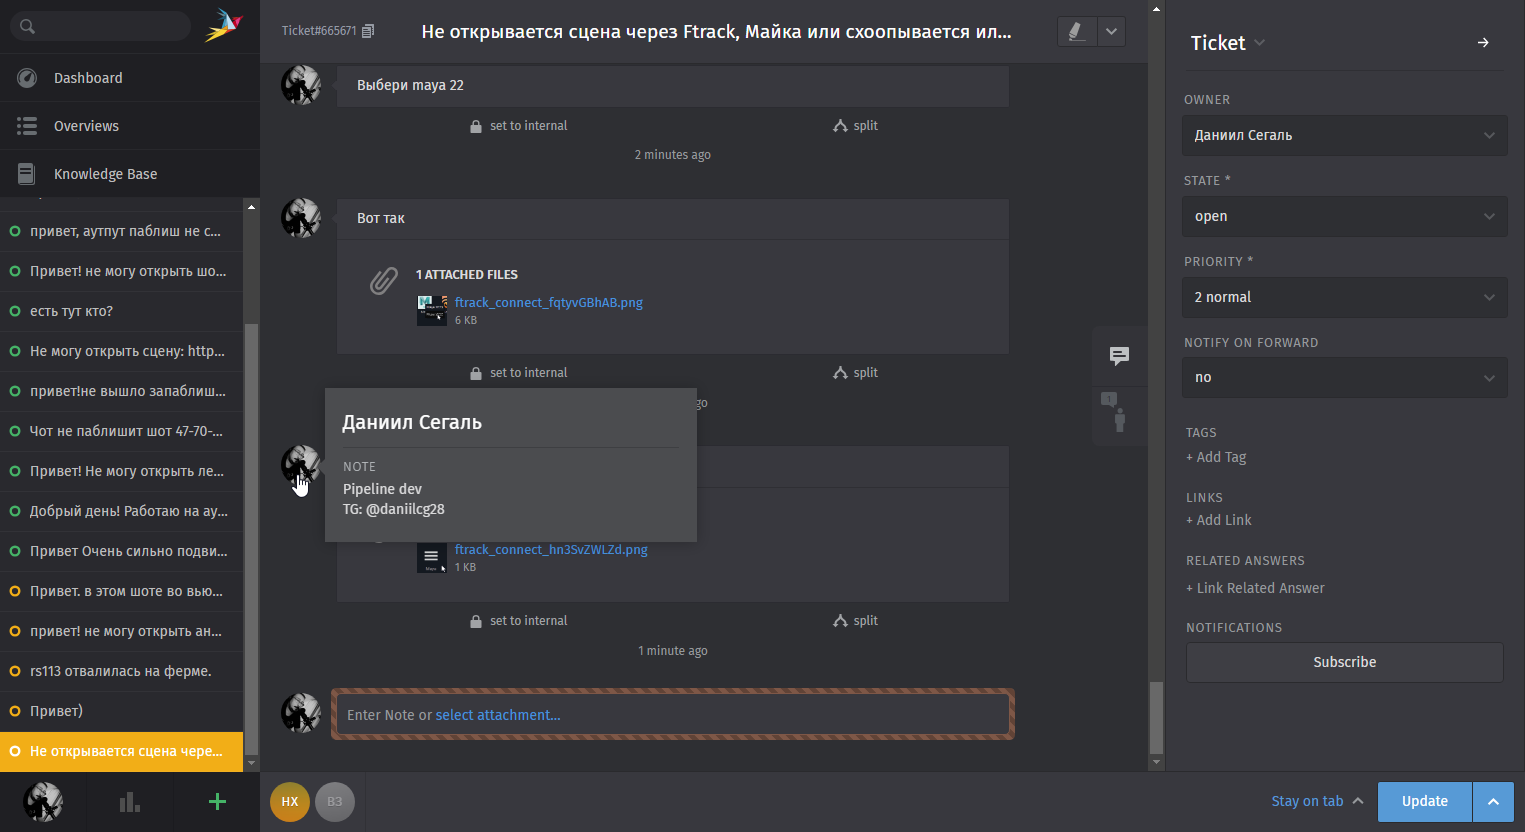
Task: Click the highlighter marker icon
Action: click(1077, 32)
